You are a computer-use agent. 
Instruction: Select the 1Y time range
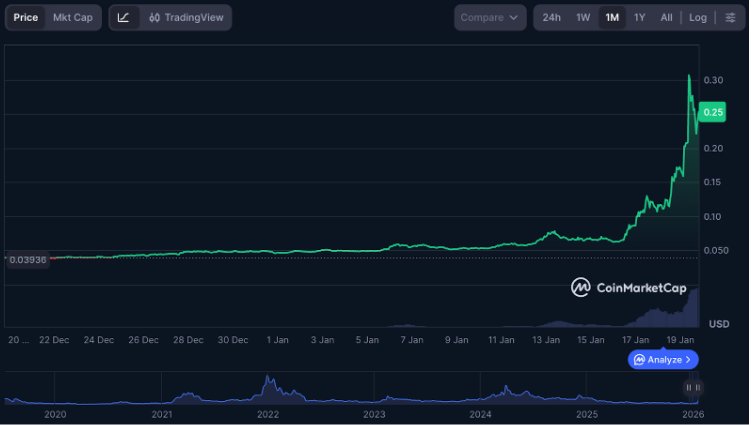(640, 17)
